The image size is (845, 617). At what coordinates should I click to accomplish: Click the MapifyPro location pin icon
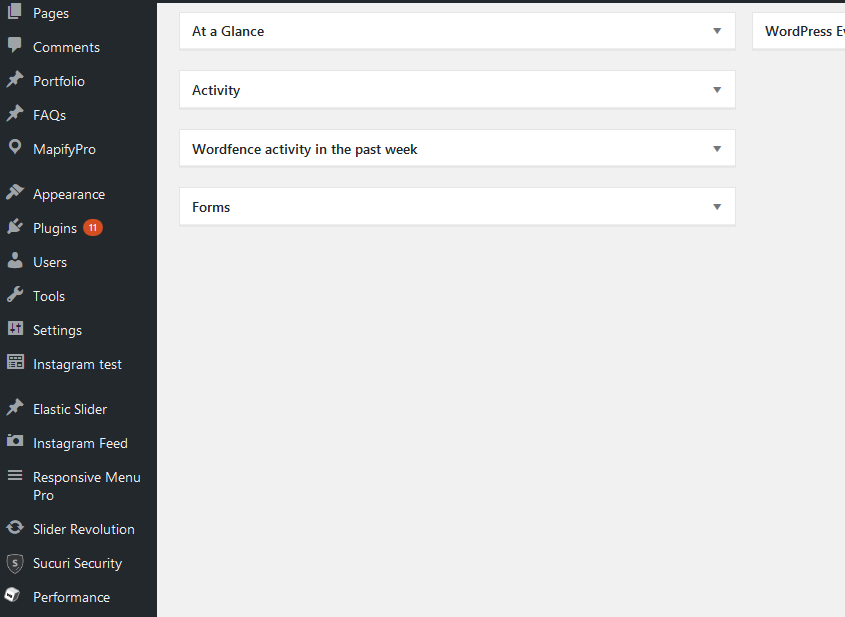pyautogui.click(x=15, y=149)
